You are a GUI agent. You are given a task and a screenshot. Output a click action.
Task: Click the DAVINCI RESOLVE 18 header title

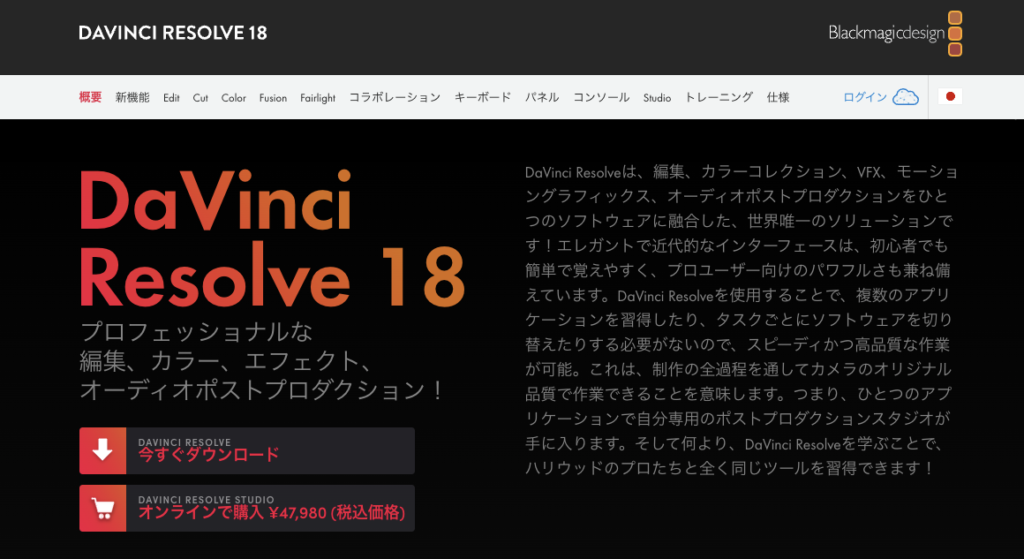[x=172, y=33]
